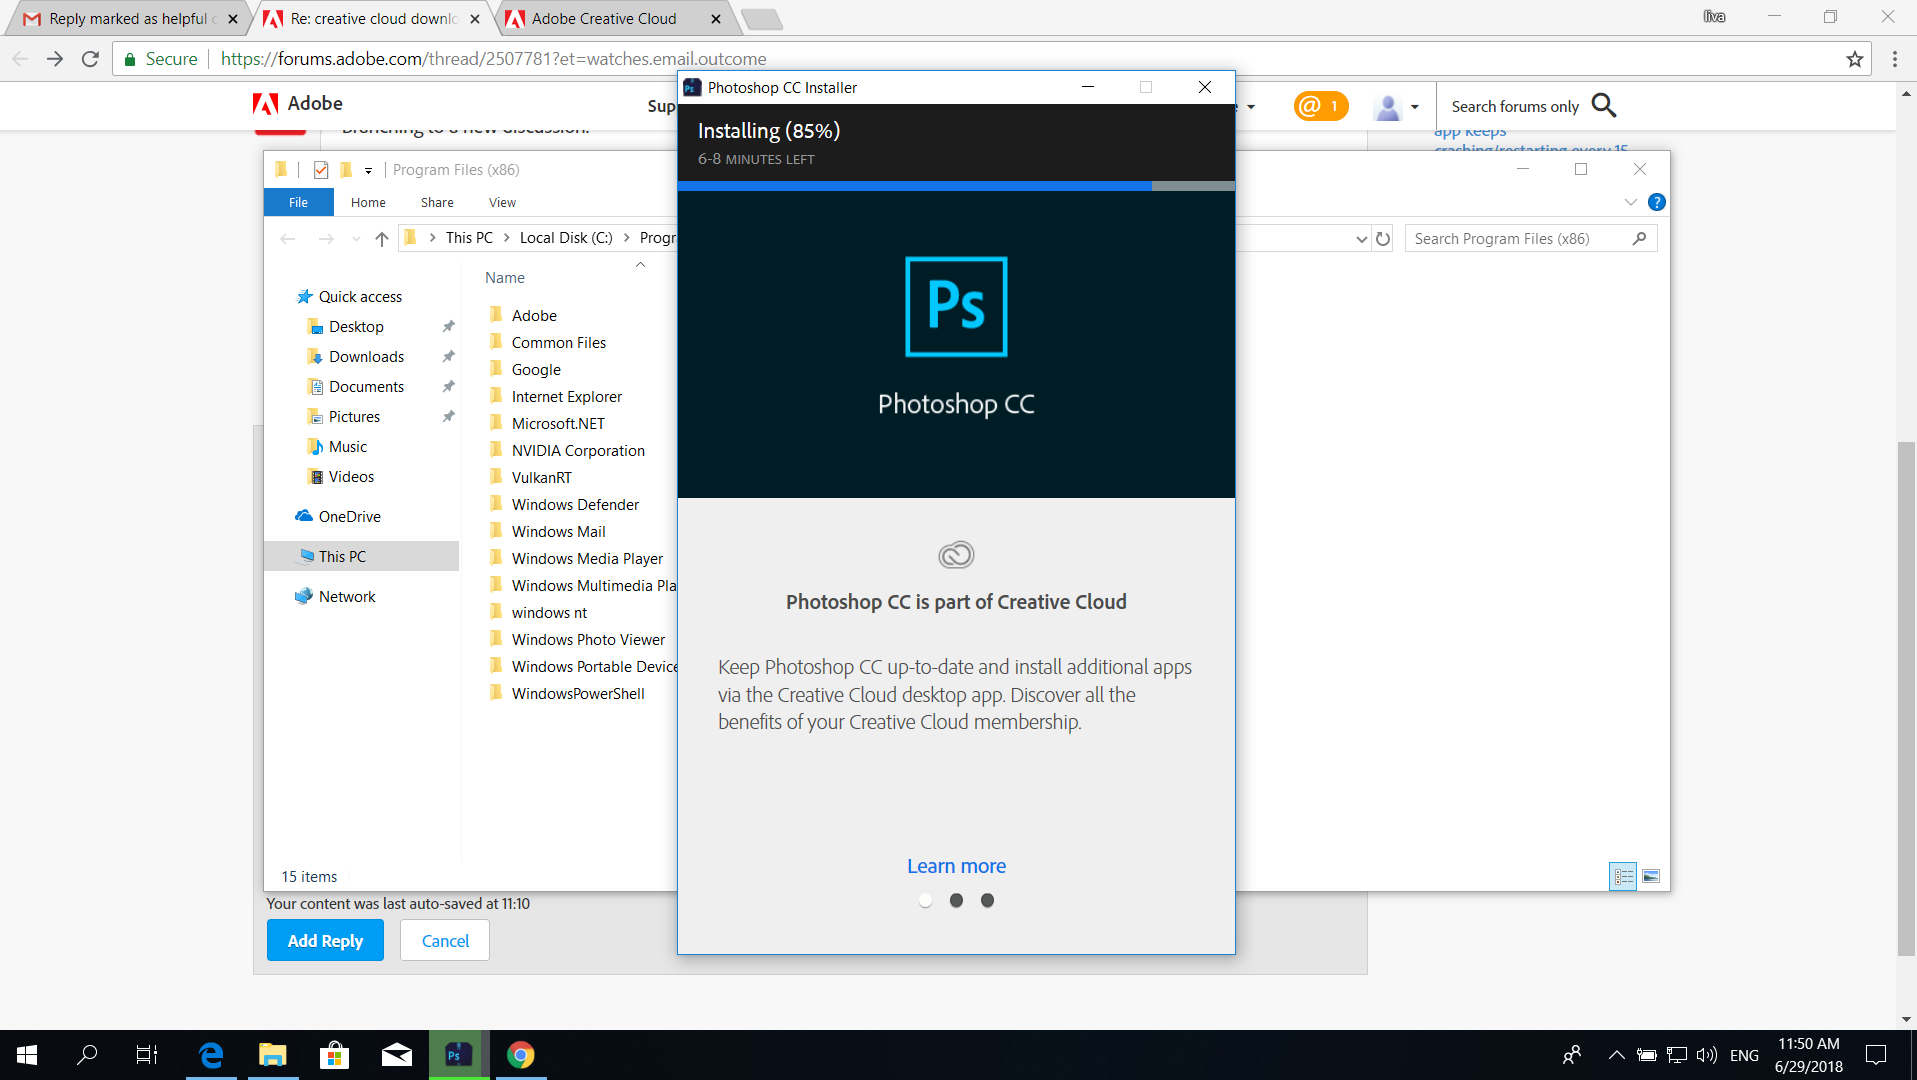Switch to details view in File Explorer
This screenshot has width=1917, height=1080.
[x=1623, y=877]
